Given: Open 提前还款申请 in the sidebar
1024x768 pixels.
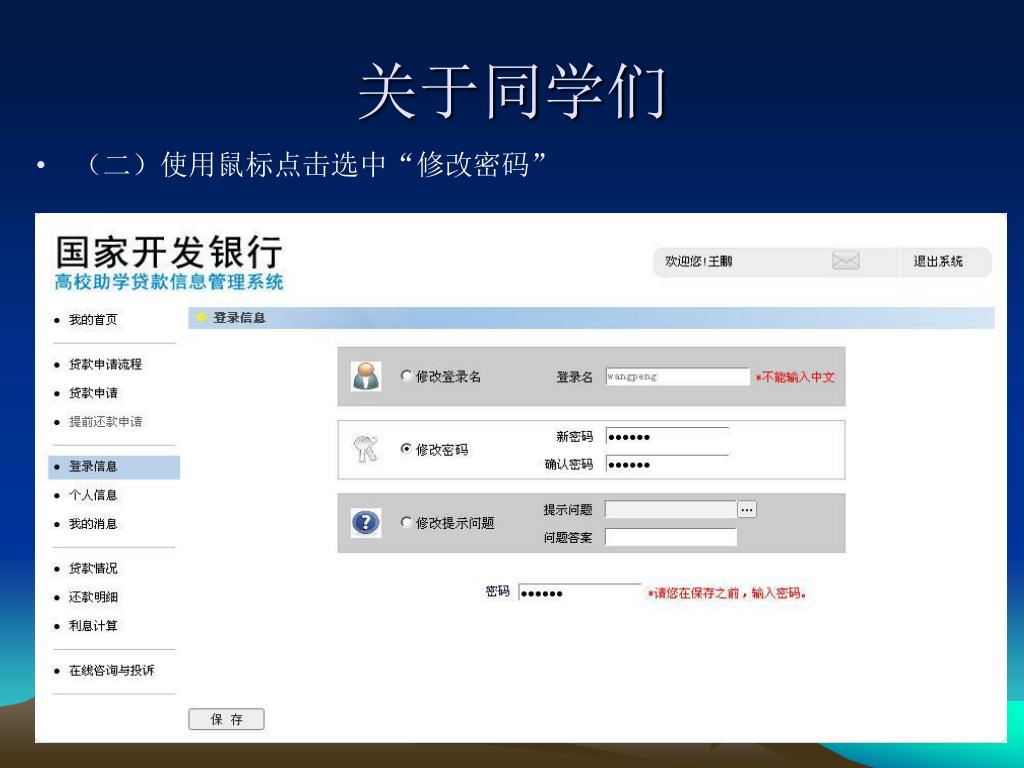Looking at the screenshot, I should [x=105, y=421].
